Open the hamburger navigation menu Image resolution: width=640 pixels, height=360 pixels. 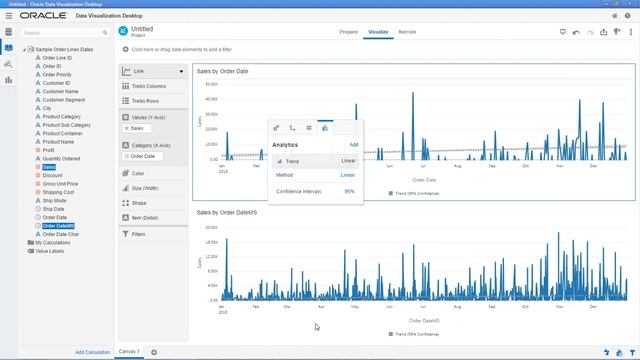point(9,16)
